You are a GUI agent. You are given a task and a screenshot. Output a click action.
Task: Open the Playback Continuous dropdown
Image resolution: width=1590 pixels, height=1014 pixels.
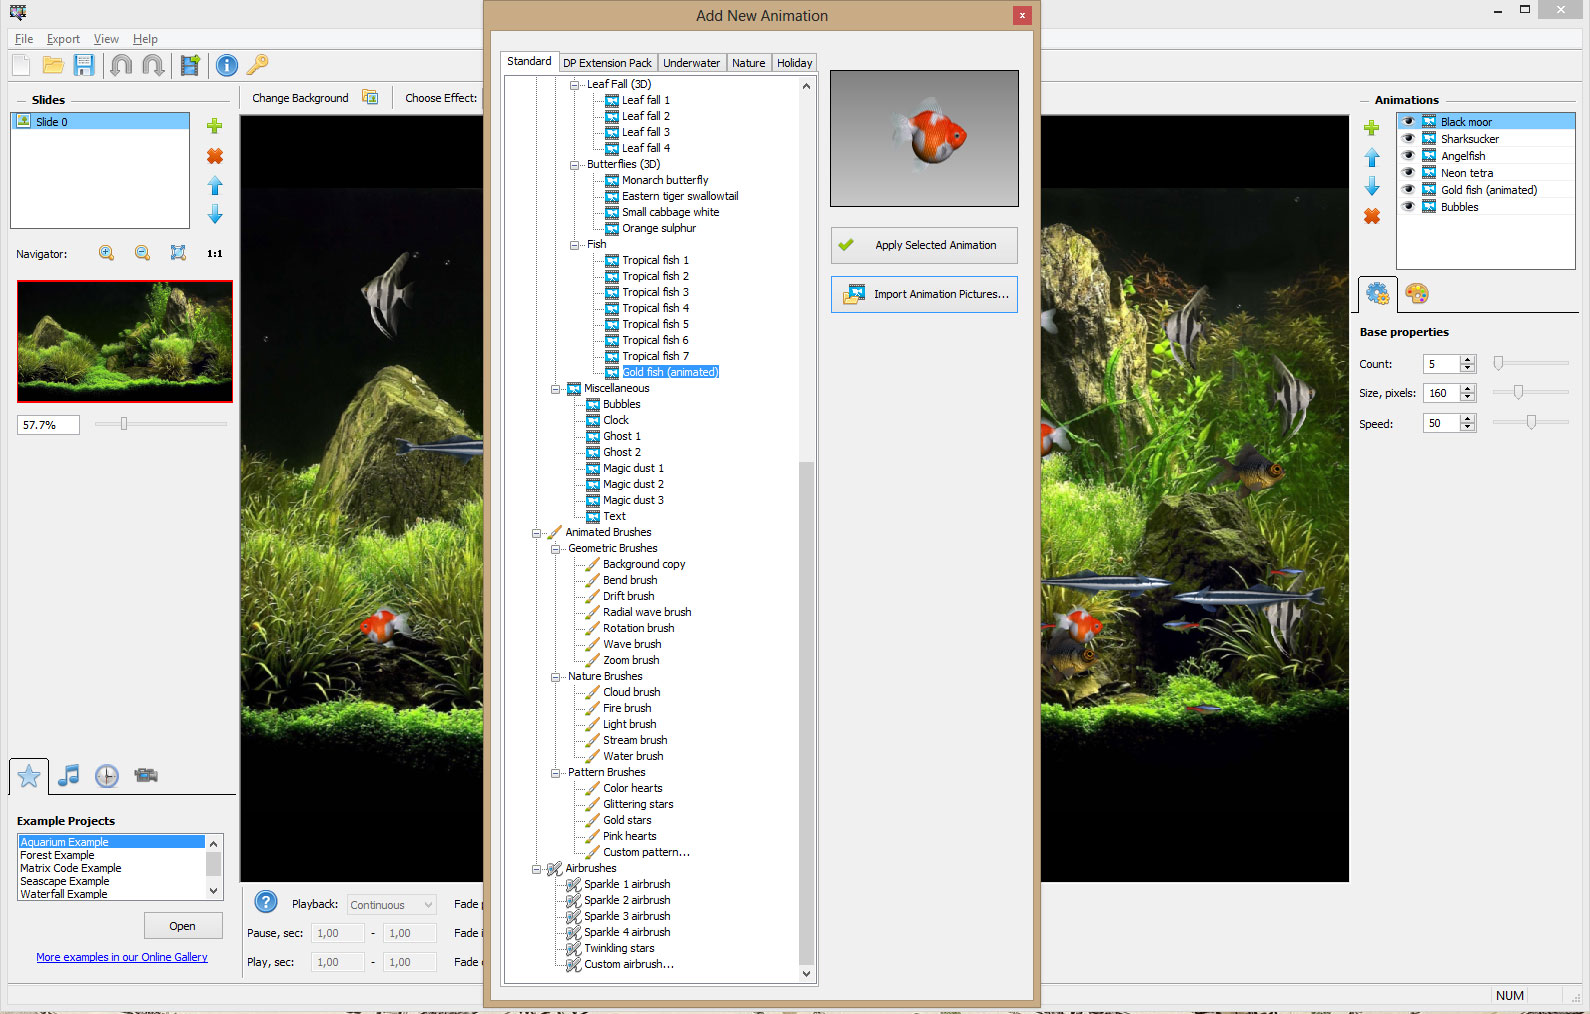pyautogui.click(x=392, y=905)
